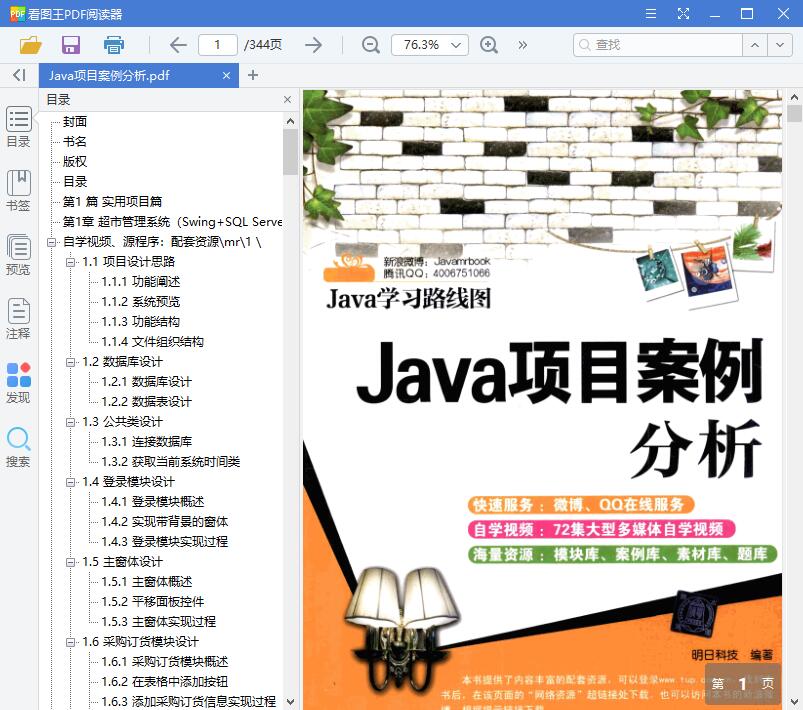Collapse the left sidebar panel

pos(19,75)
